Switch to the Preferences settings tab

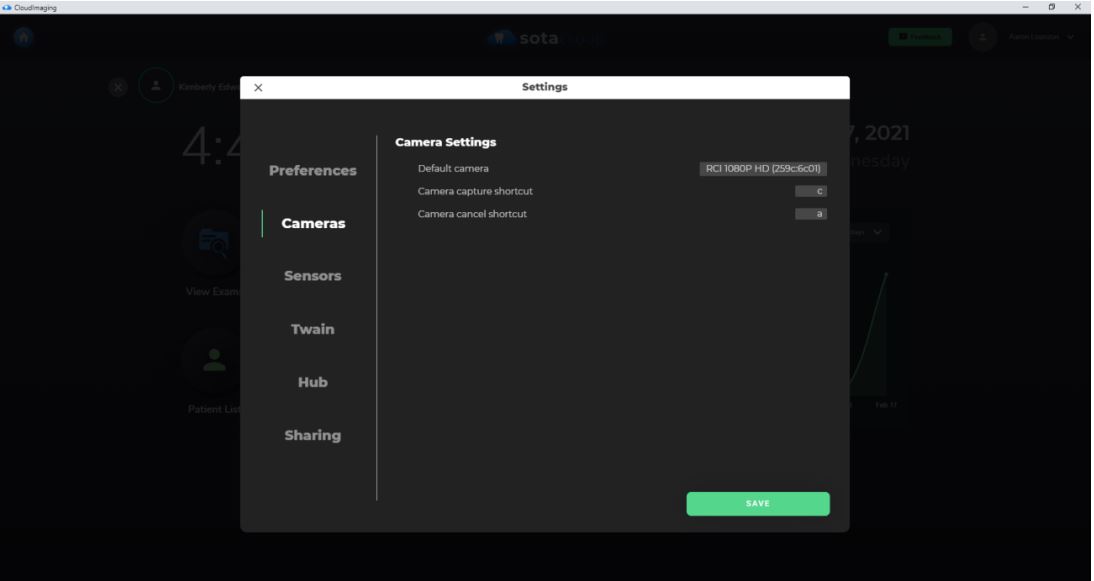[x=312, y=171]
